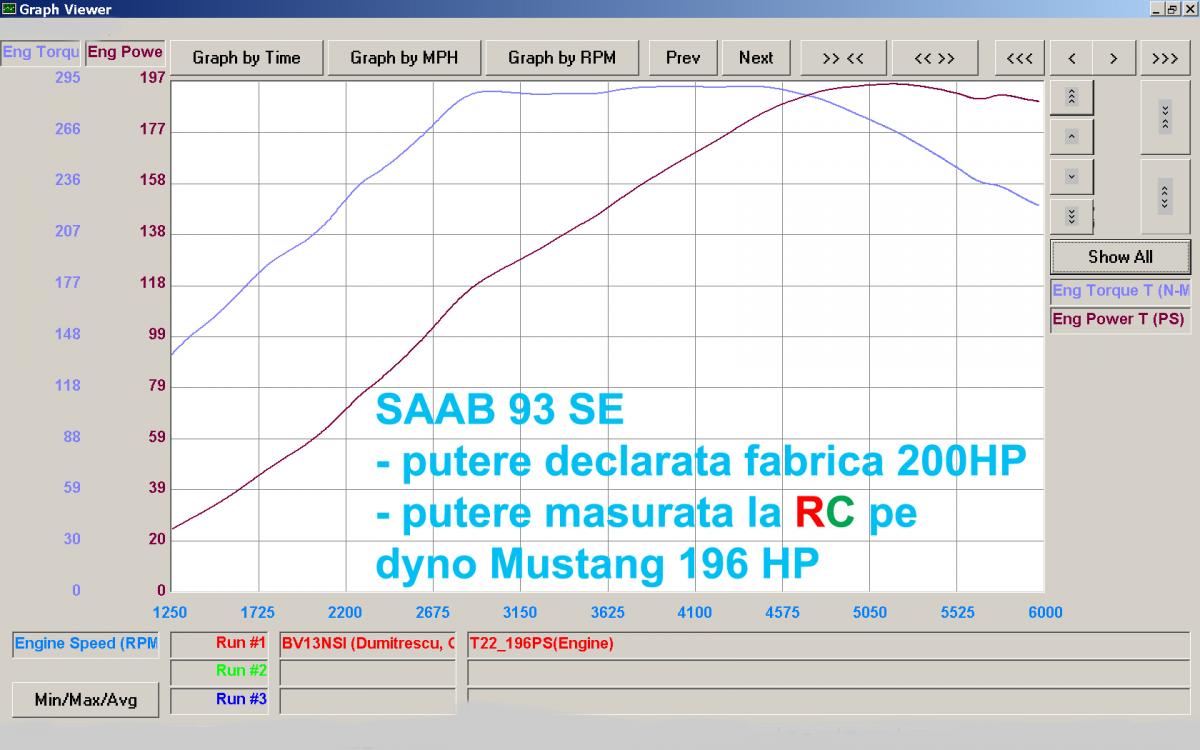
Task: Click the 4100 RPM axis value
Action: pyautogui.click(x=695, y=612)
